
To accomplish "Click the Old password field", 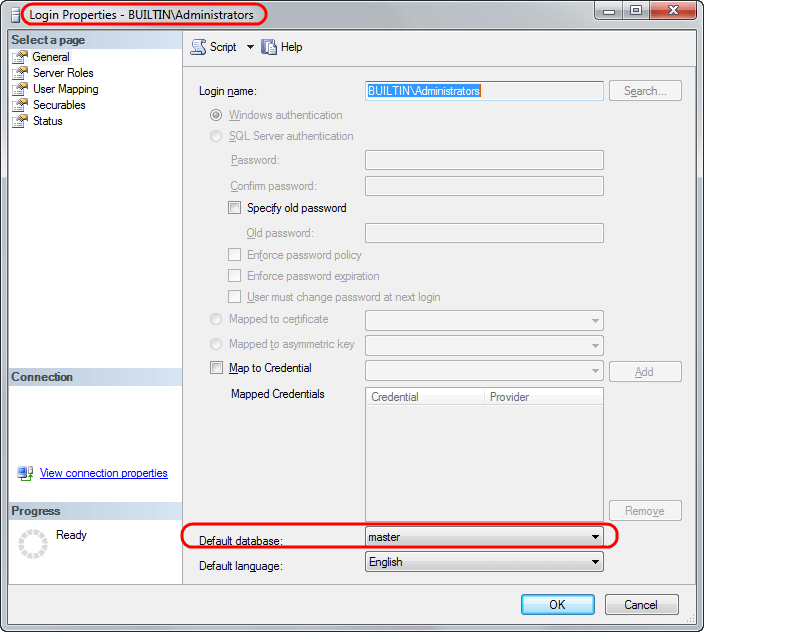I will pos(484,233).
